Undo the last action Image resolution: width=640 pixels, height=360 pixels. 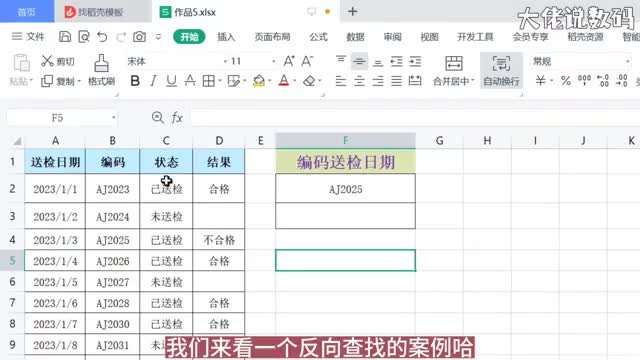(102, 37)
